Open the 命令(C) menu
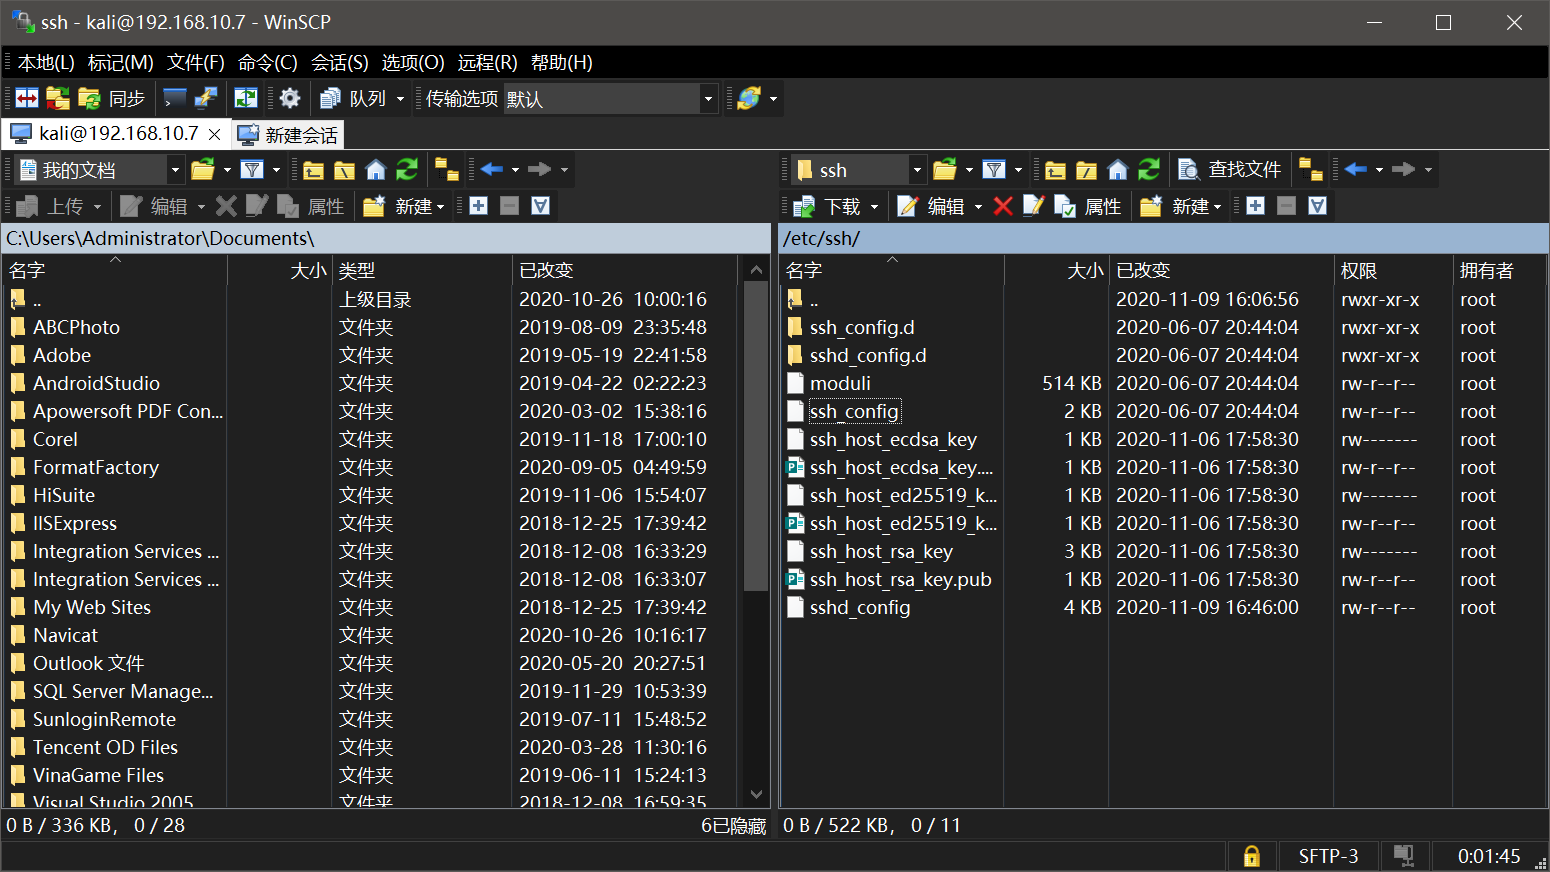 coord(268,62)
